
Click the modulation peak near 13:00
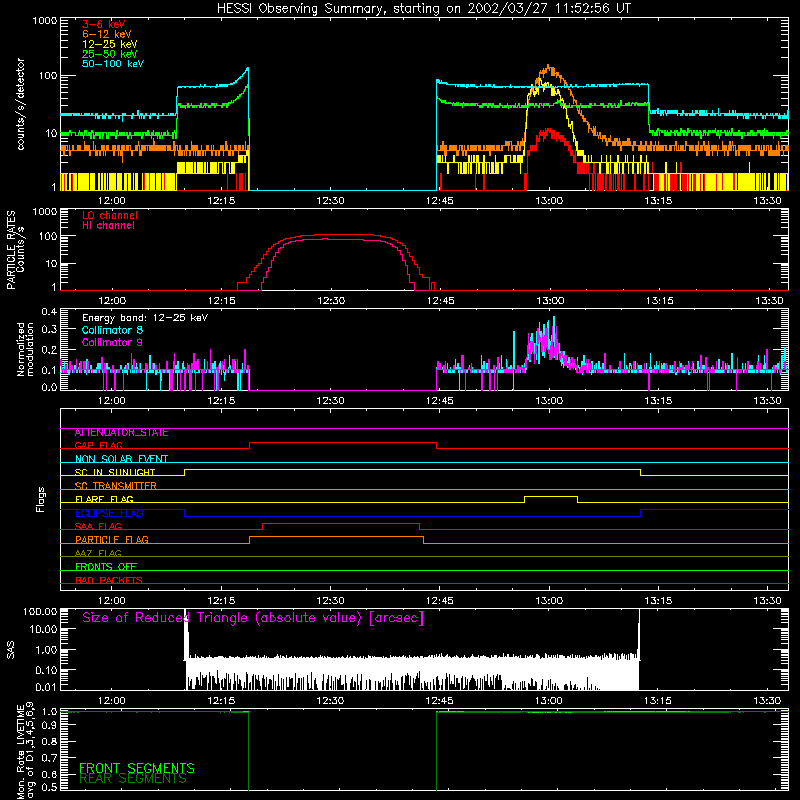click(554, 320)
